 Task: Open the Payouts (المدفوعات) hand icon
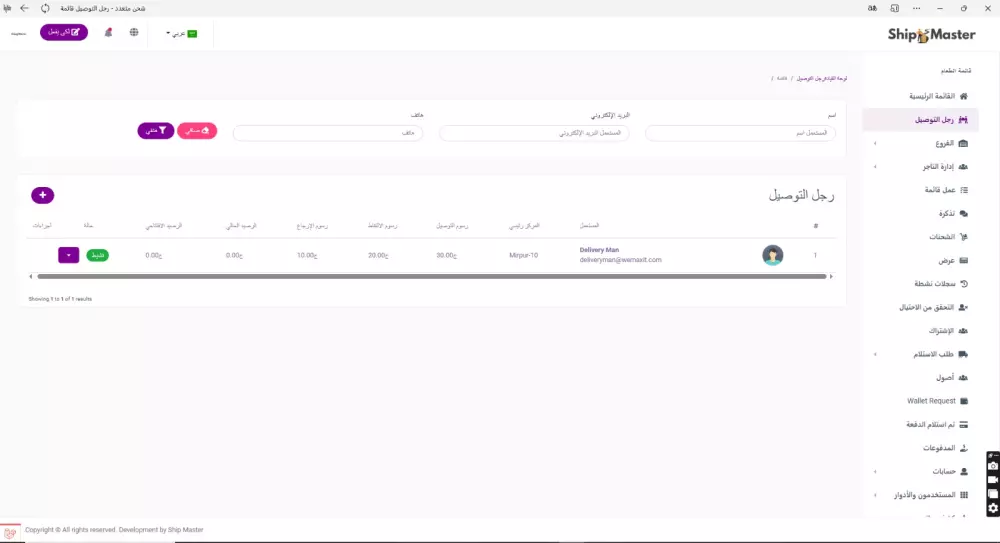click(964, 448)
